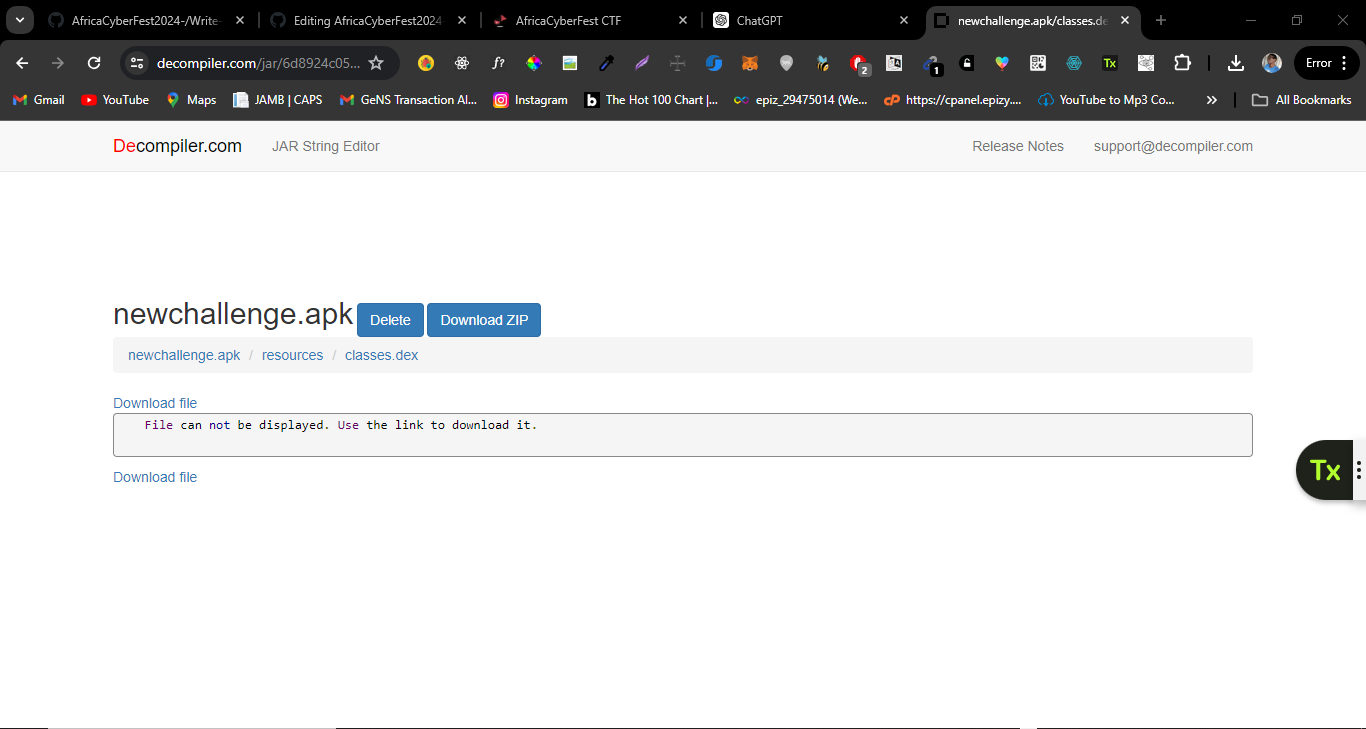Click the React DevTools extension icon

tap(461, 63)
